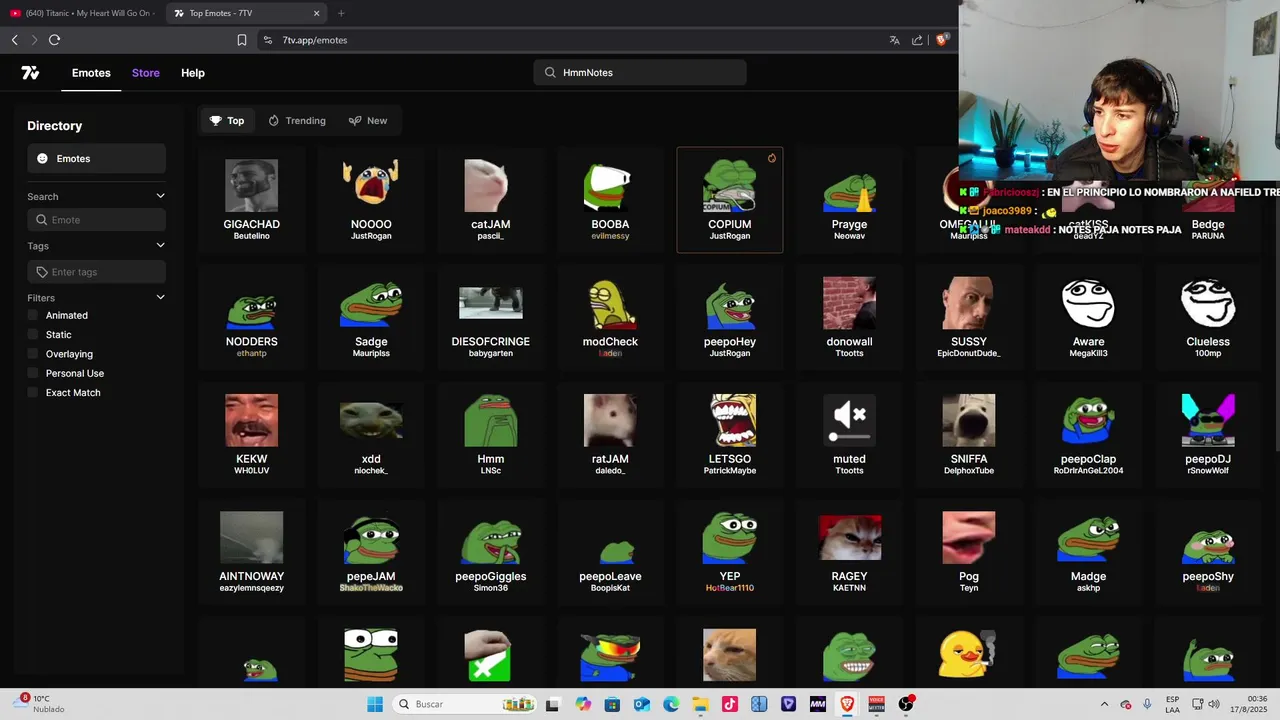Select the Sadge emote
Screen dimensions: 1280x720
click(x=371, y=317)
